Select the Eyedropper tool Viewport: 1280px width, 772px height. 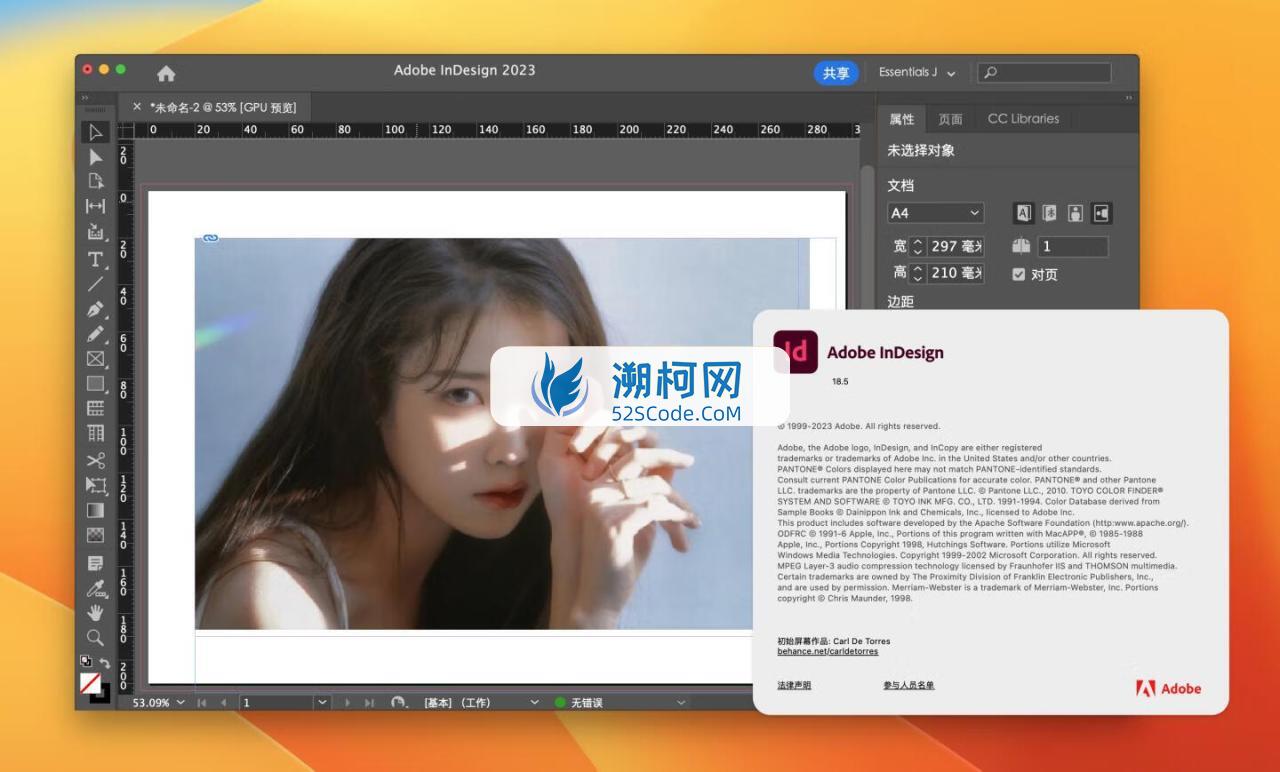click(x=95, y=588)
